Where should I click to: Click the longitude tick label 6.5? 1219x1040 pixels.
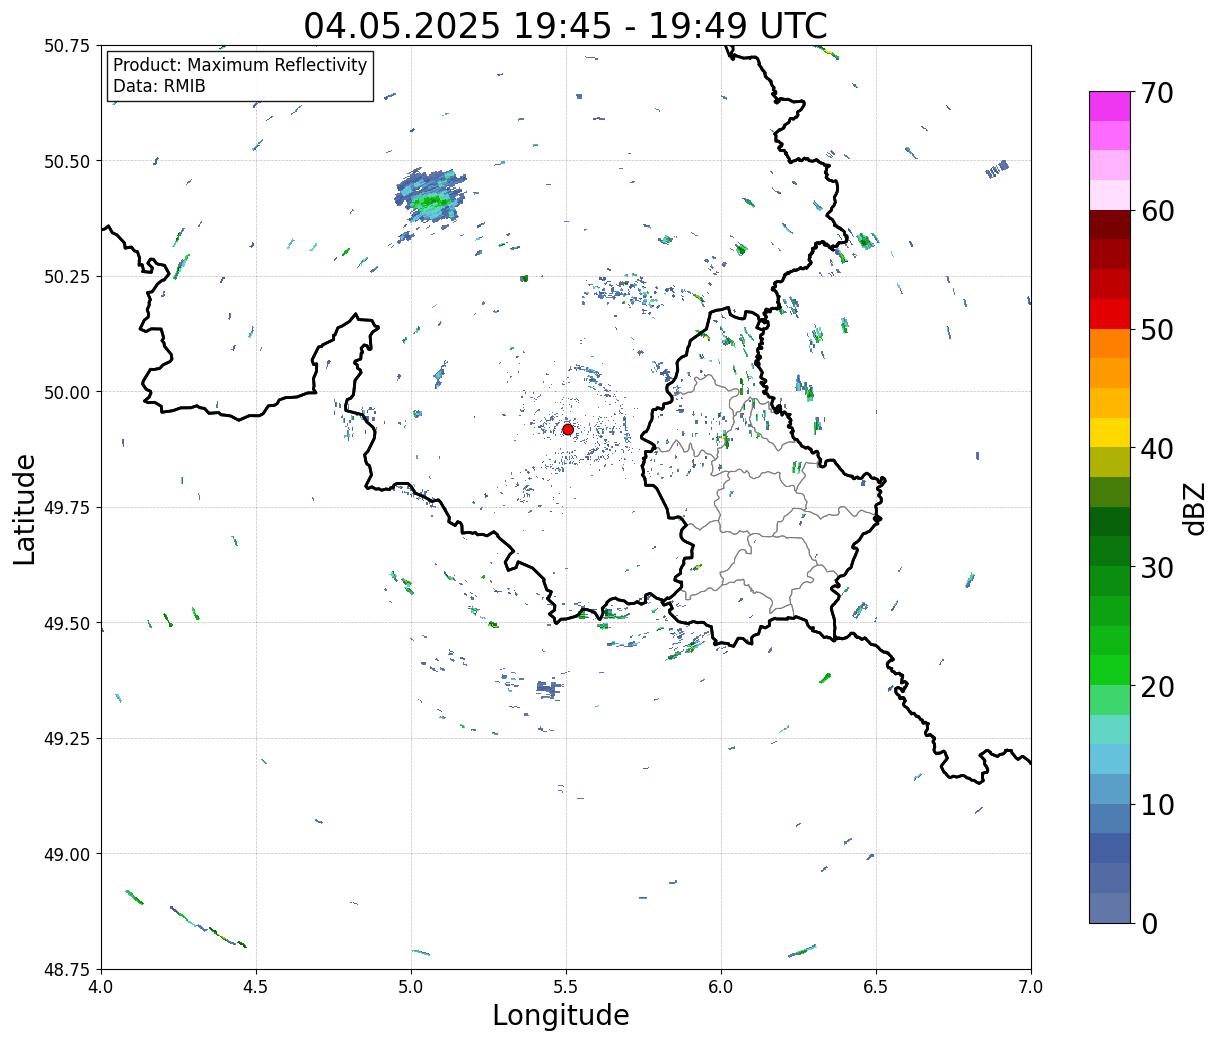point(876,987)
